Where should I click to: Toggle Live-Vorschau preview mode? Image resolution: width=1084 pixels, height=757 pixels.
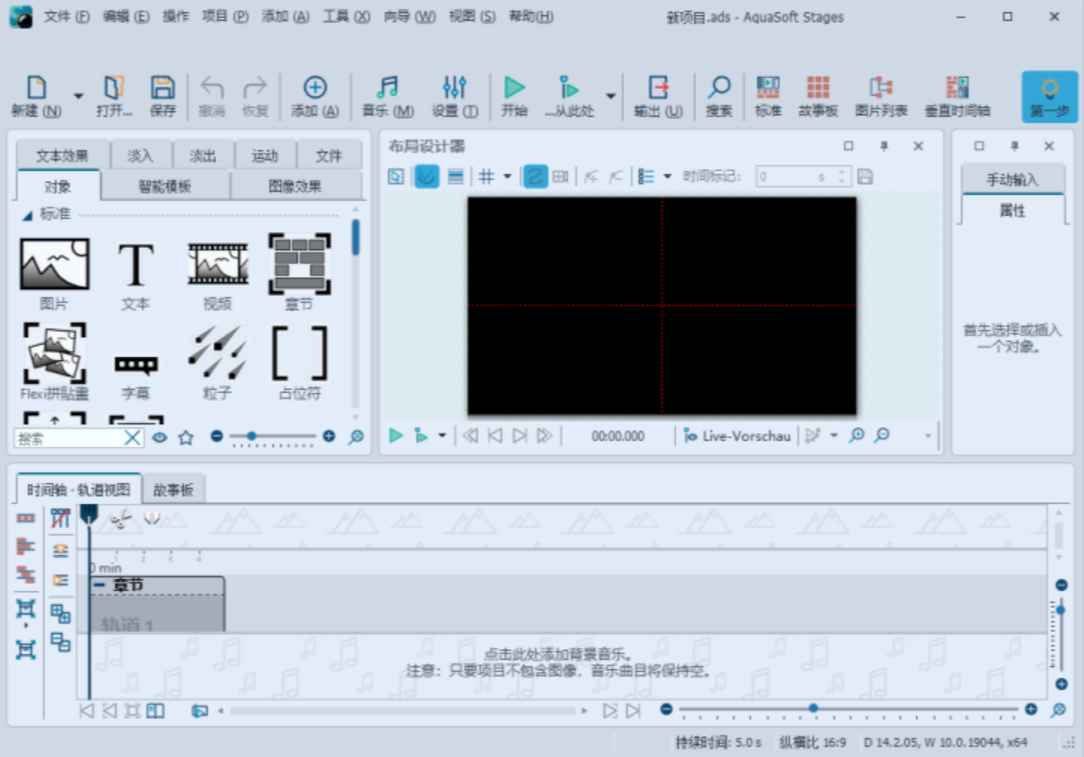[737, 435]
